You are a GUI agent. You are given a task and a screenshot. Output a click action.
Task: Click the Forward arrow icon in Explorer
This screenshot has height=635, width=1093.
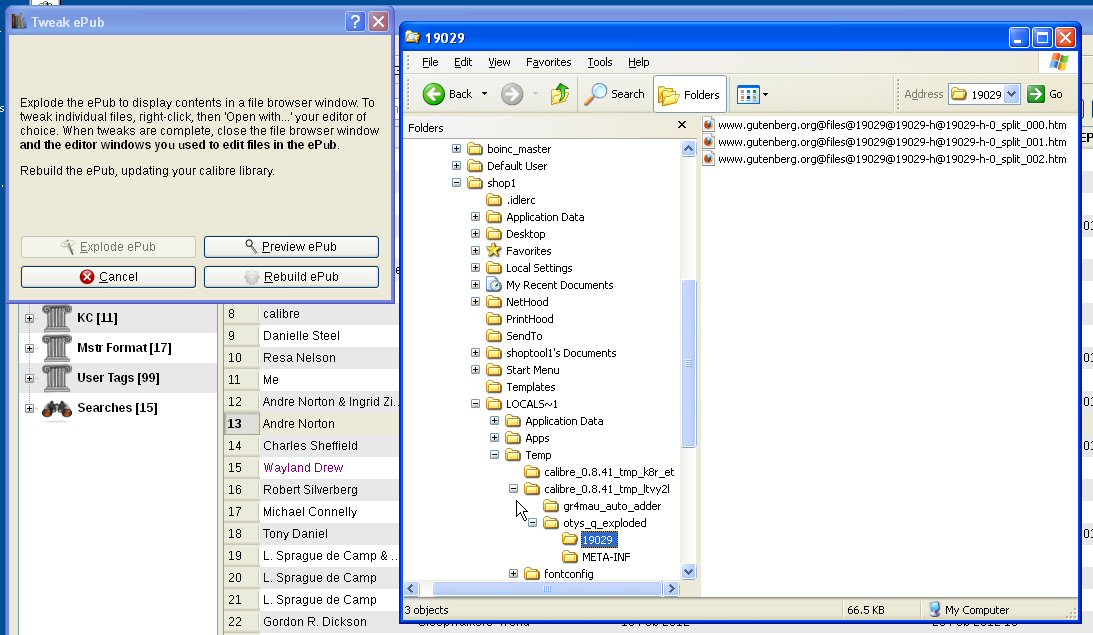pyautogui.click(x=512, y=94)
